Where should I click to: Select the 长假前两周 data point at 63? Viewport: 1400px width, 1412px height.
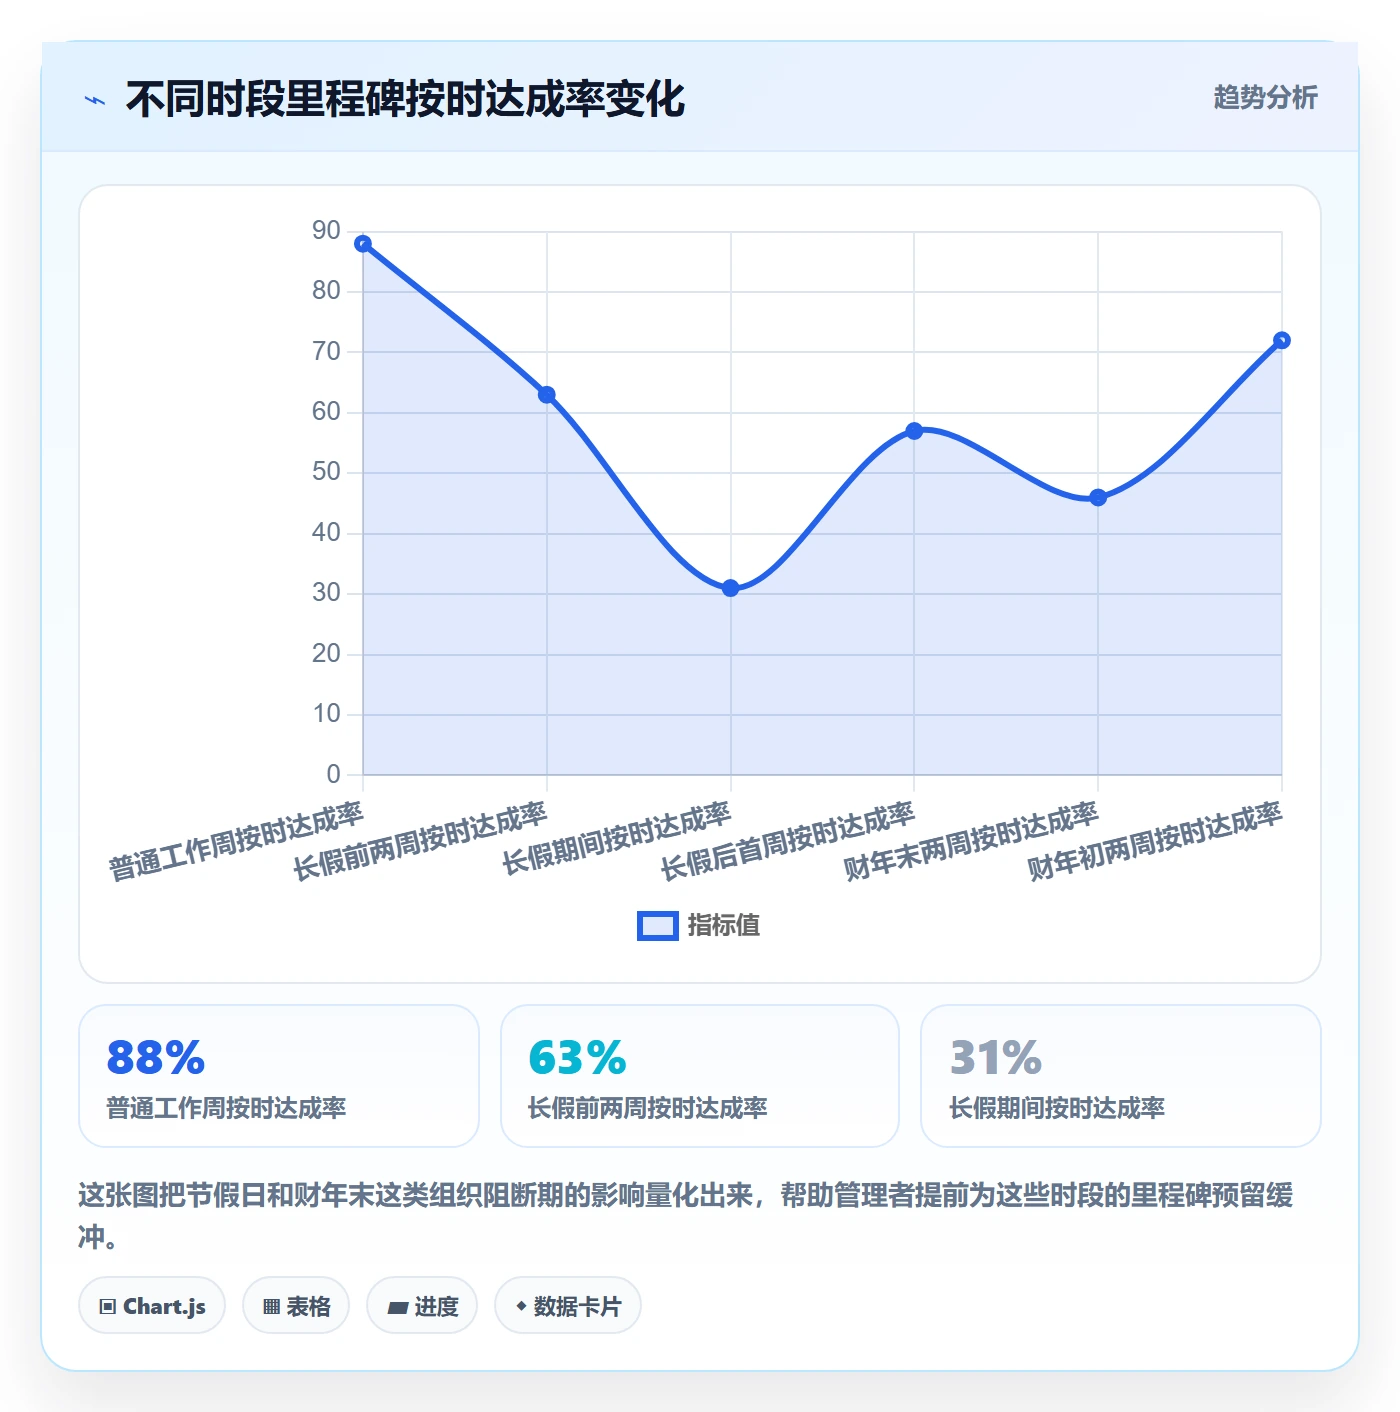tap(547, 395)
